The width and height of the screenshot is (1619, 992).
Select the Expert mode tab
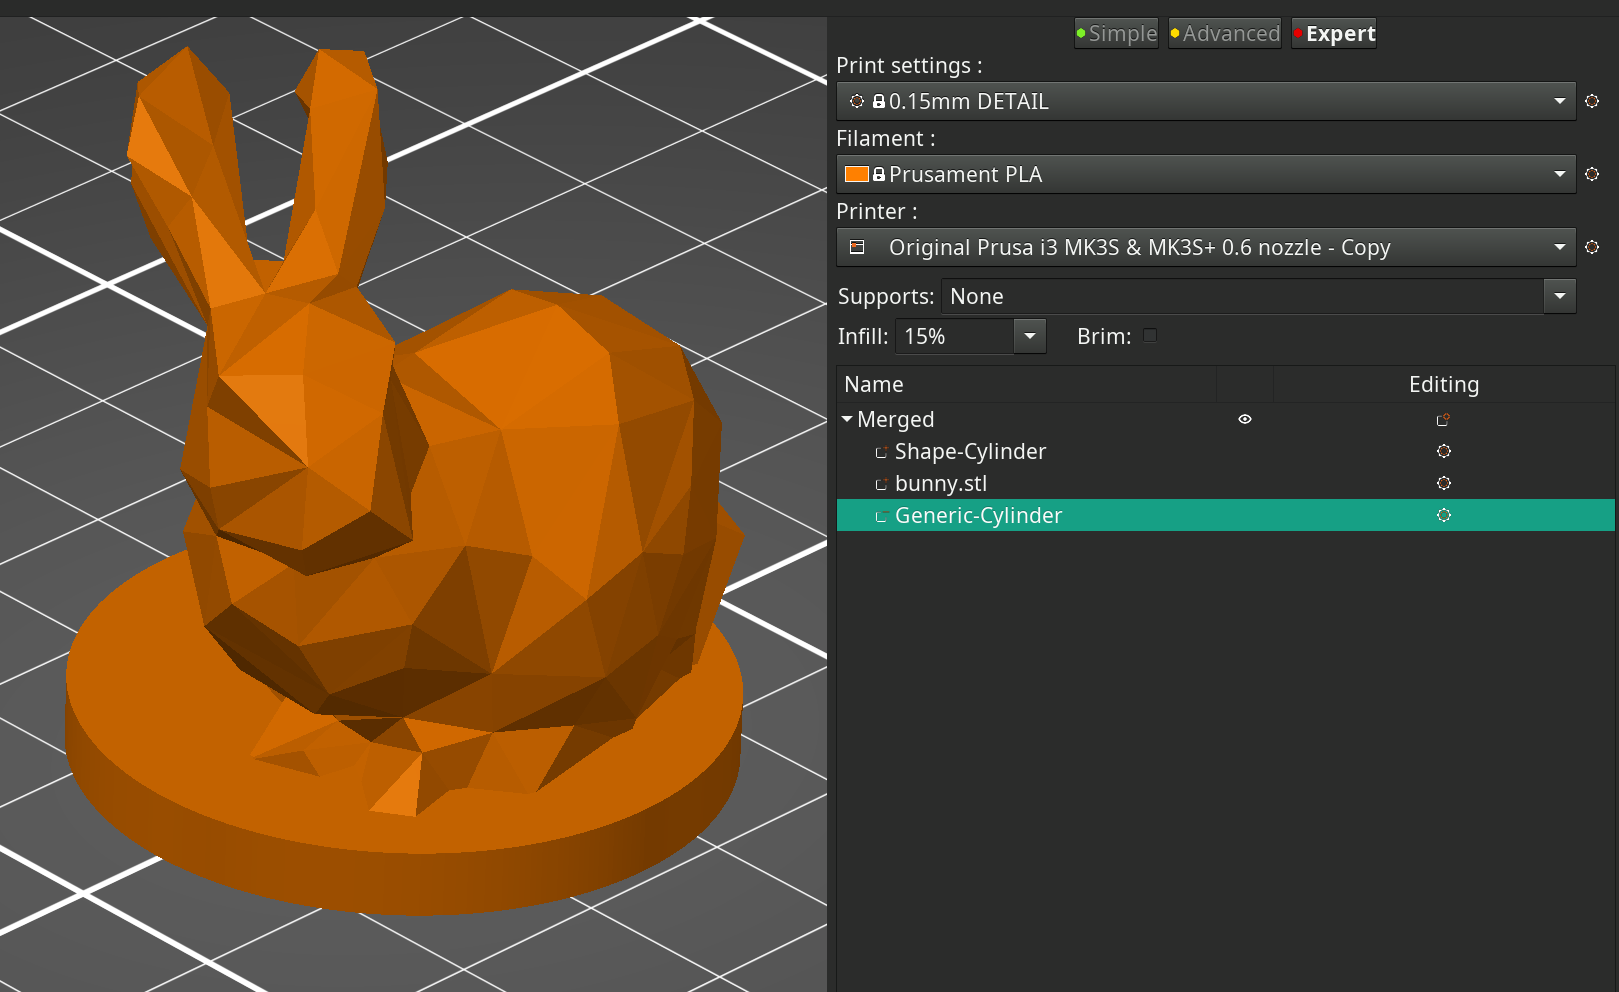click(1334, 34)
